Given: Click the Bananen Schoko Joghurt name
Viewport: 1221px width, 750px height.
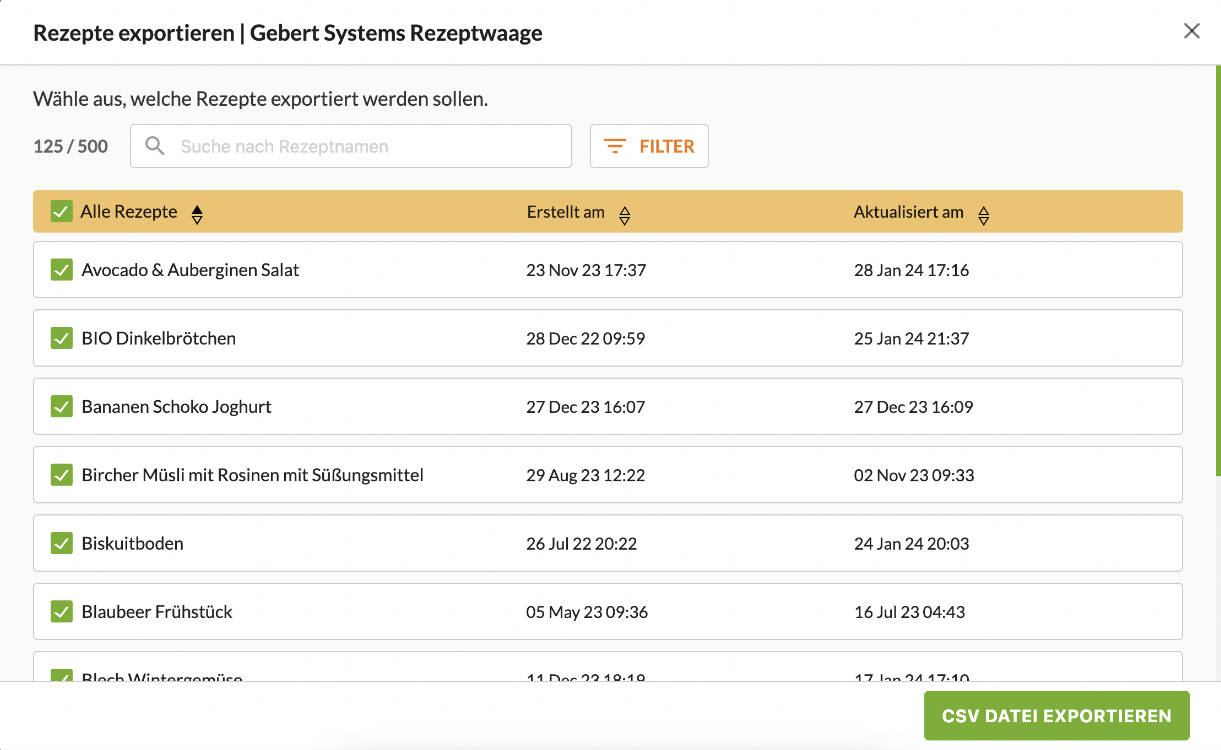Looking at the screenshot, I should (x=176, y=407).
